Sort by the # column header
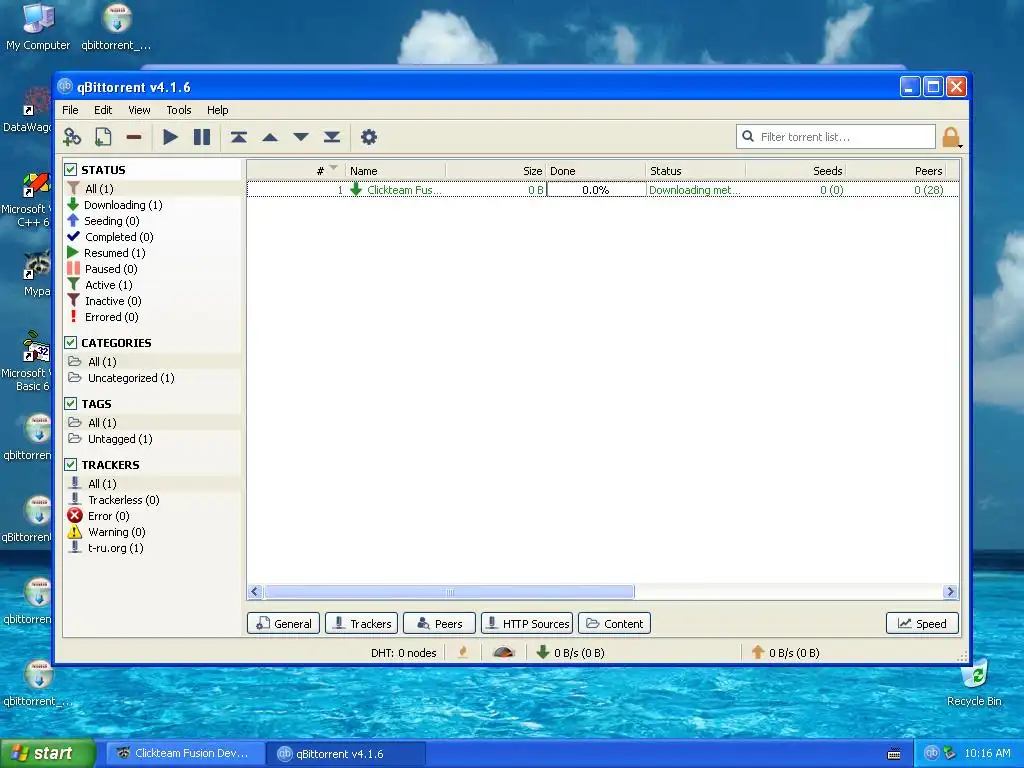 (296, 170)
